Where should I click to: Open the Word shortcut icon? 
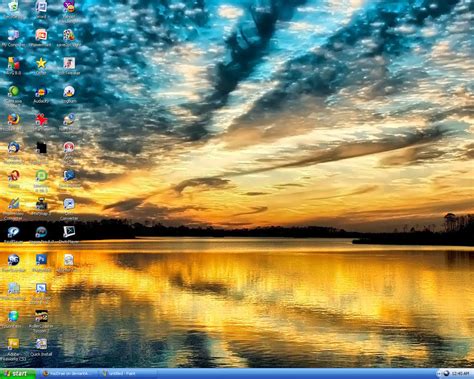coord(41,6)
